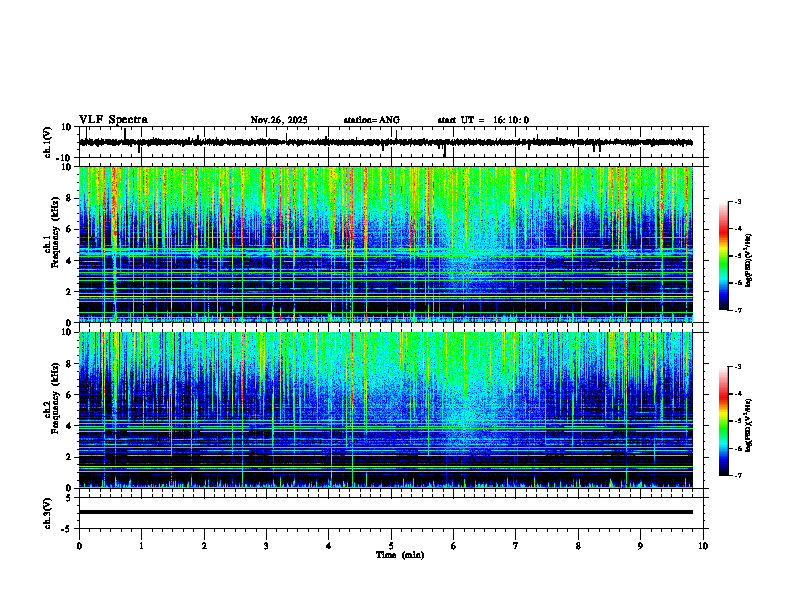
Task: Click the "5" tick on ch.3(V) axis
Action: pos(69,498)
